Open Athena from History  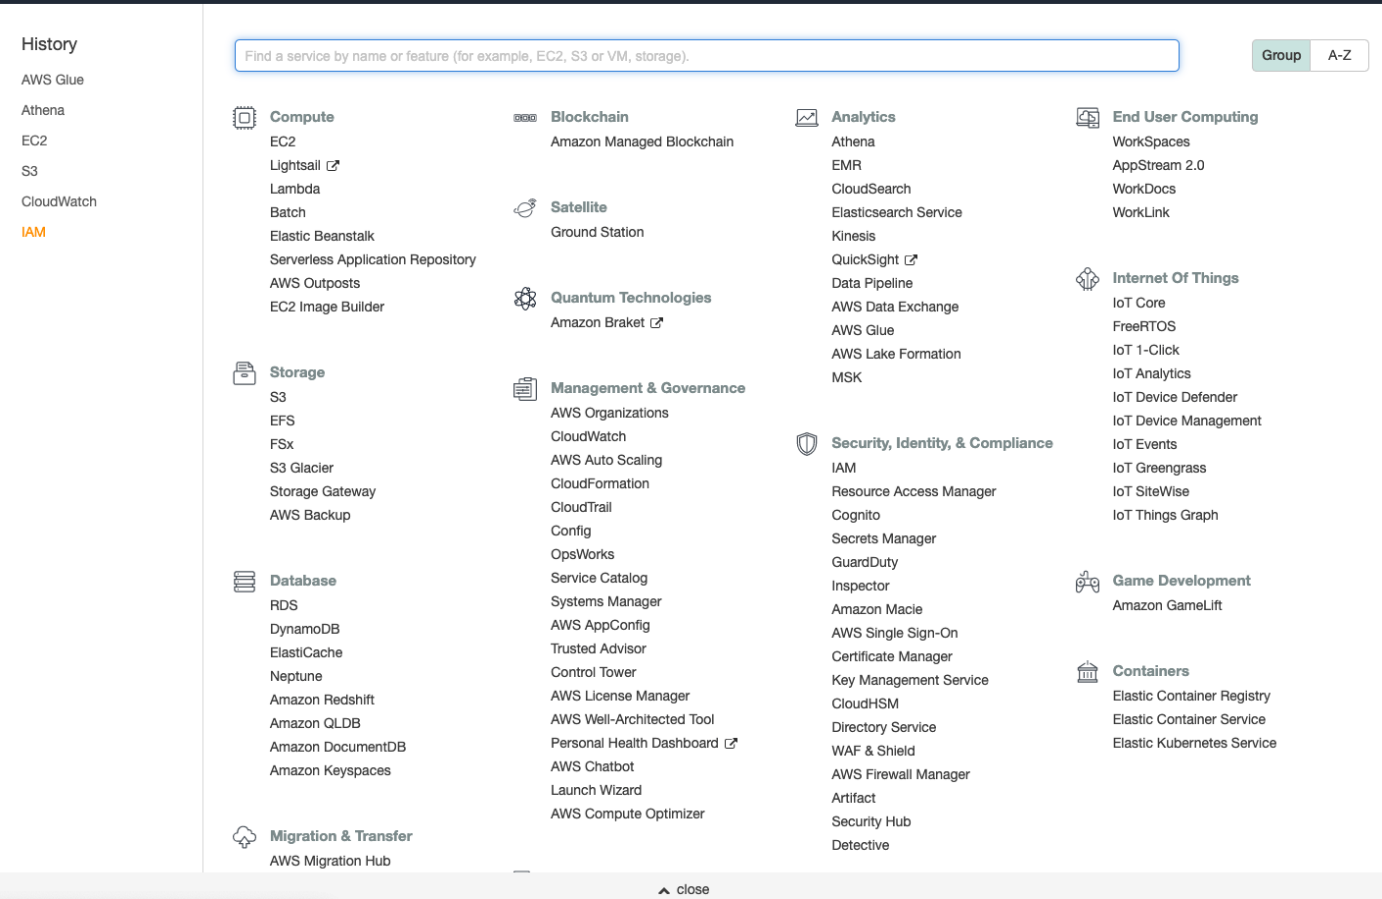tap(43, 111)
